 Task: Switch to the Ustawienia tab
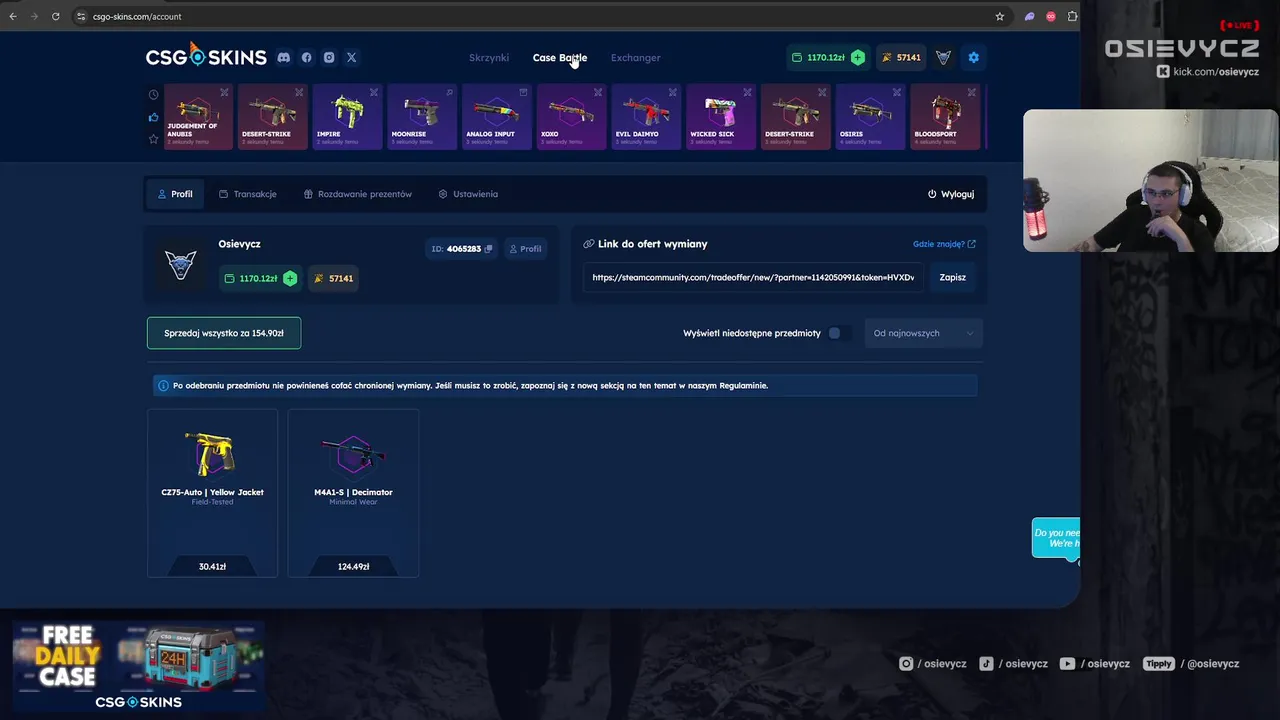(468, 194)
